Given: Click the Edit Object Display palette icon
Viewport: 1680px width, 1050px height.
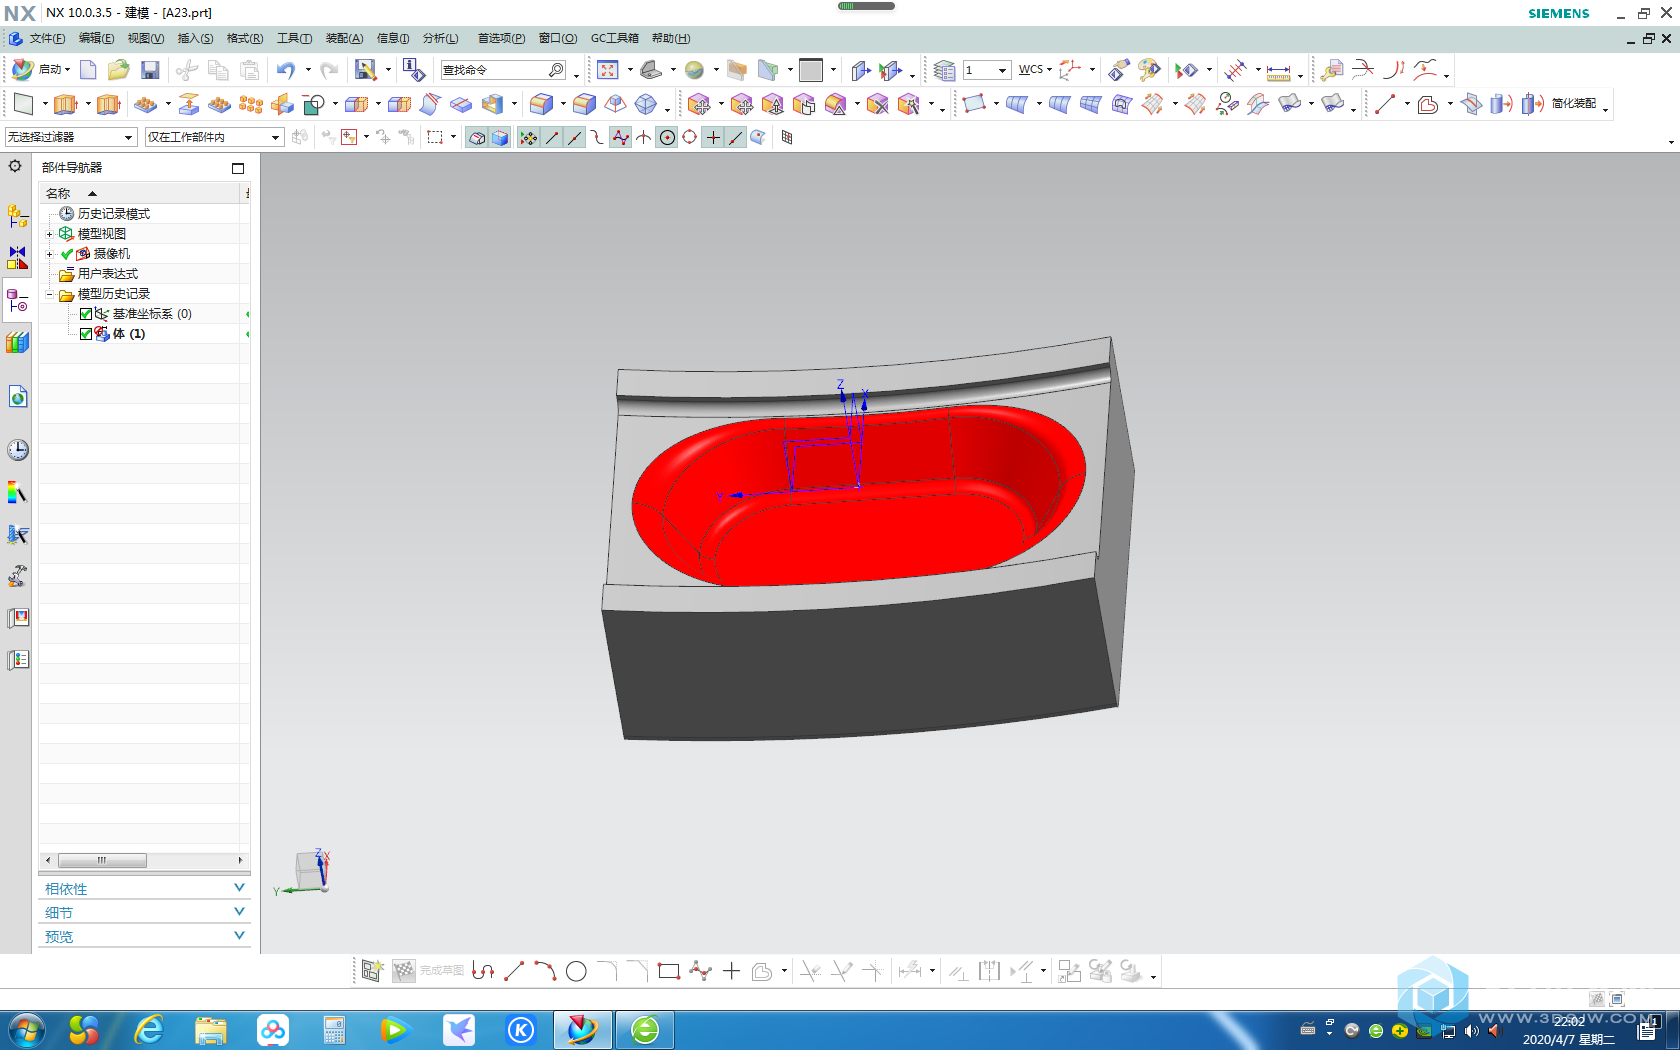Looking at the screenshot, I should point(1149,70).
